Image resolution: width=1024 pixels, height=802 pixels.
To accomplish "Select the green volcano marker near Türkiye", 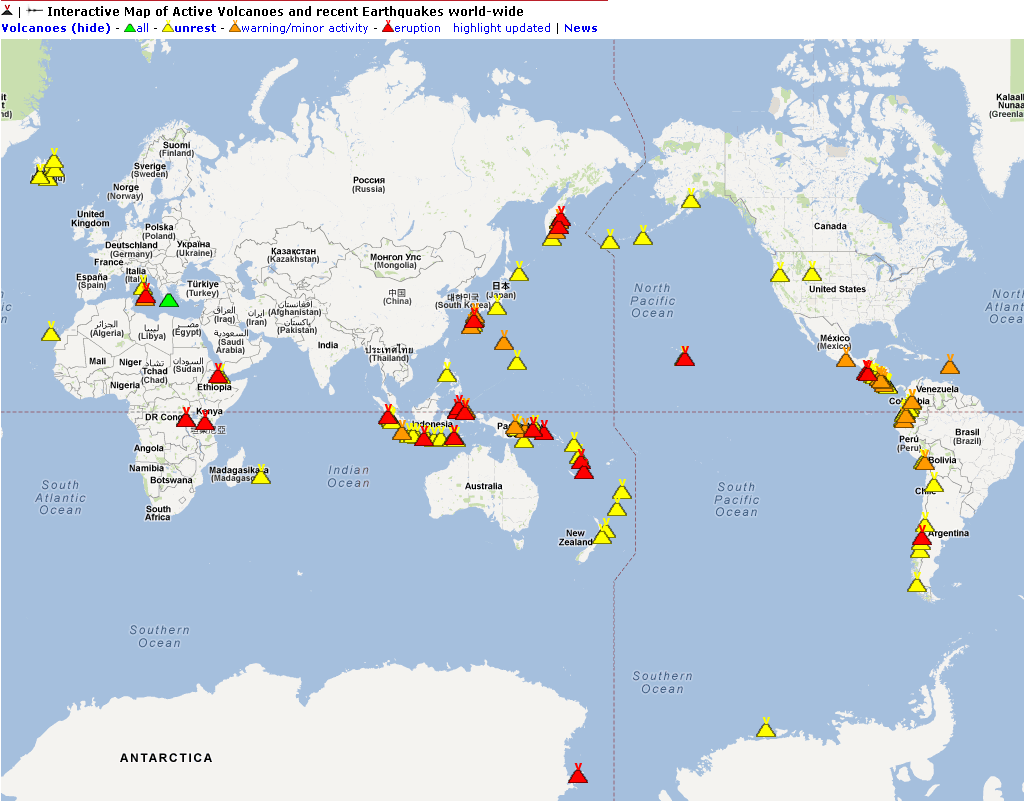I will pyautogui.click(x=168, y=300).
